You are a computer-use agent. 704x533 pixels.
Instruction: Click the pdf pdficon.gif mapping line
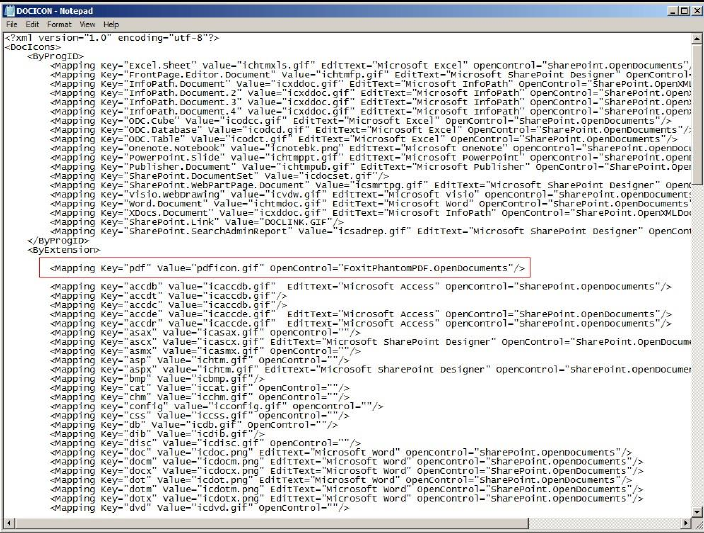(x=287, y=268)
